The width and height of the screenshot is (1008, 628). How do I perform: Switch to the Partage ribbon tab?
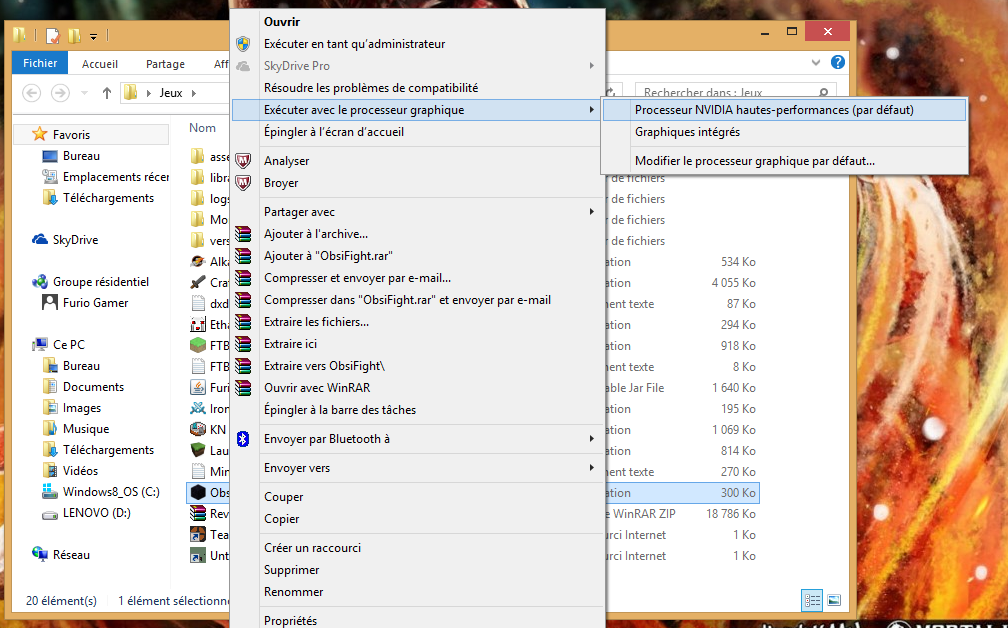click(x=165, y=64)
